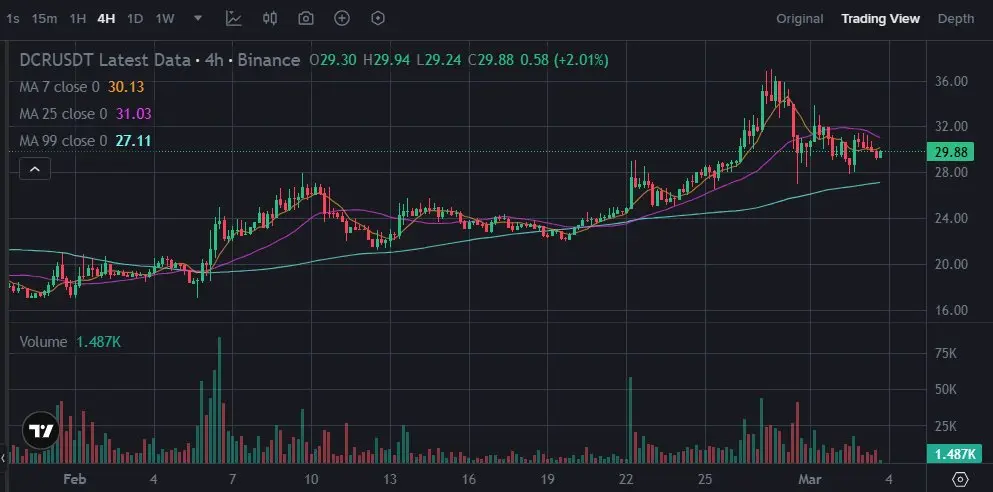Image resolution: width=993 pixels, height=492 pixels.
Task: Switch to the Depth chart view
Action: (x=956, y=19)
